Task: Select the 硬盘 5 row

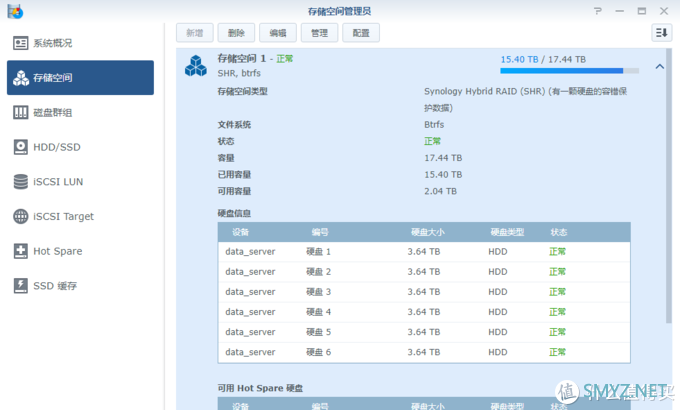Action: click(424, 332)
